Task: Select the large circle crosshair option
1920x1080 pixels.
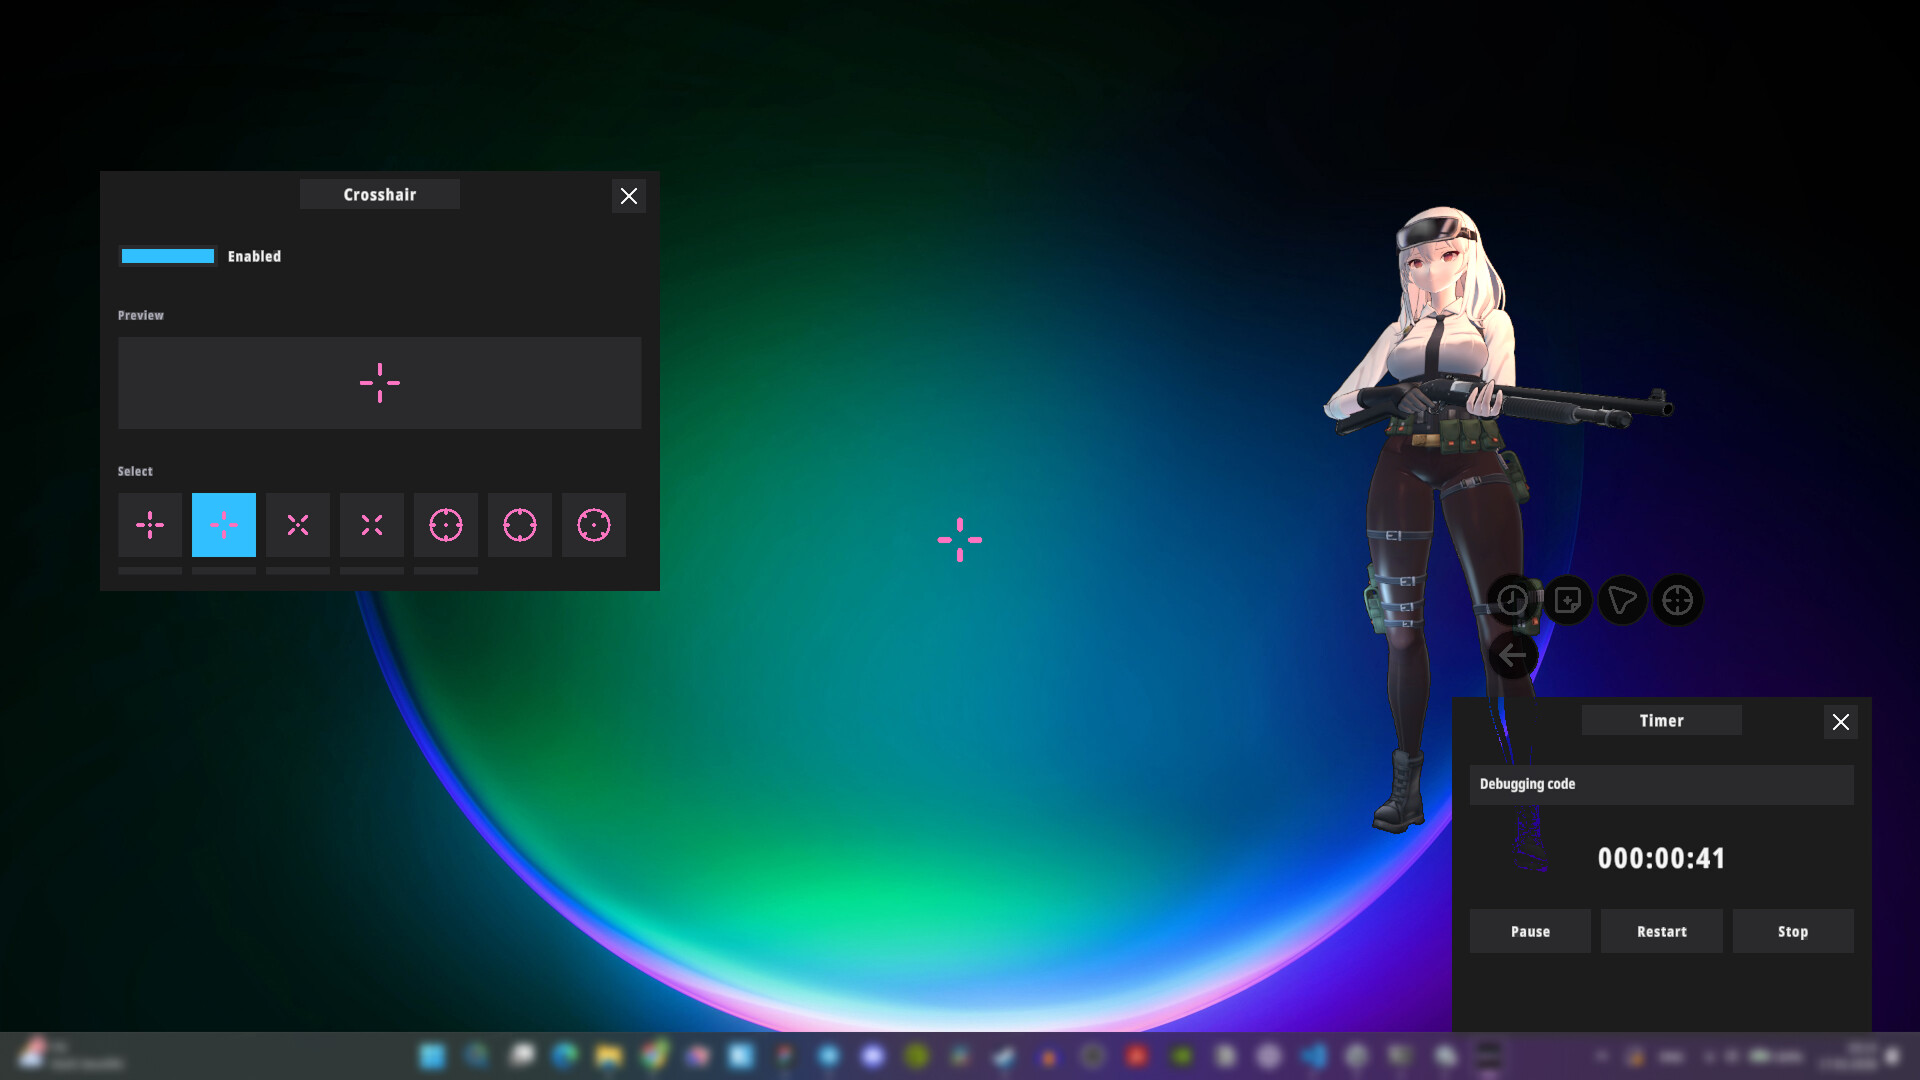Action: pos(519,524)
